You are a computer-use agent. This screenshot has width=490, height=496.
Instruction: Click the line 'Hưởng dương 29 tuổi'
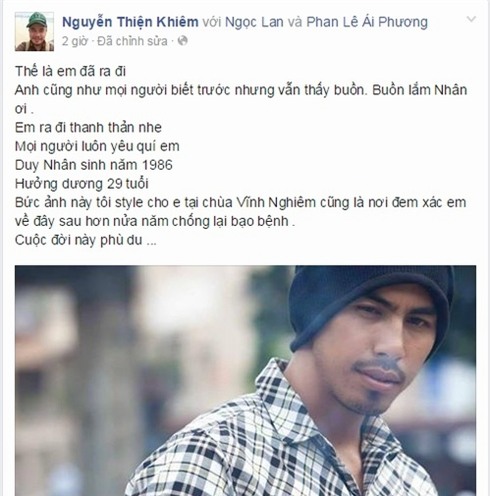(82, 184)
